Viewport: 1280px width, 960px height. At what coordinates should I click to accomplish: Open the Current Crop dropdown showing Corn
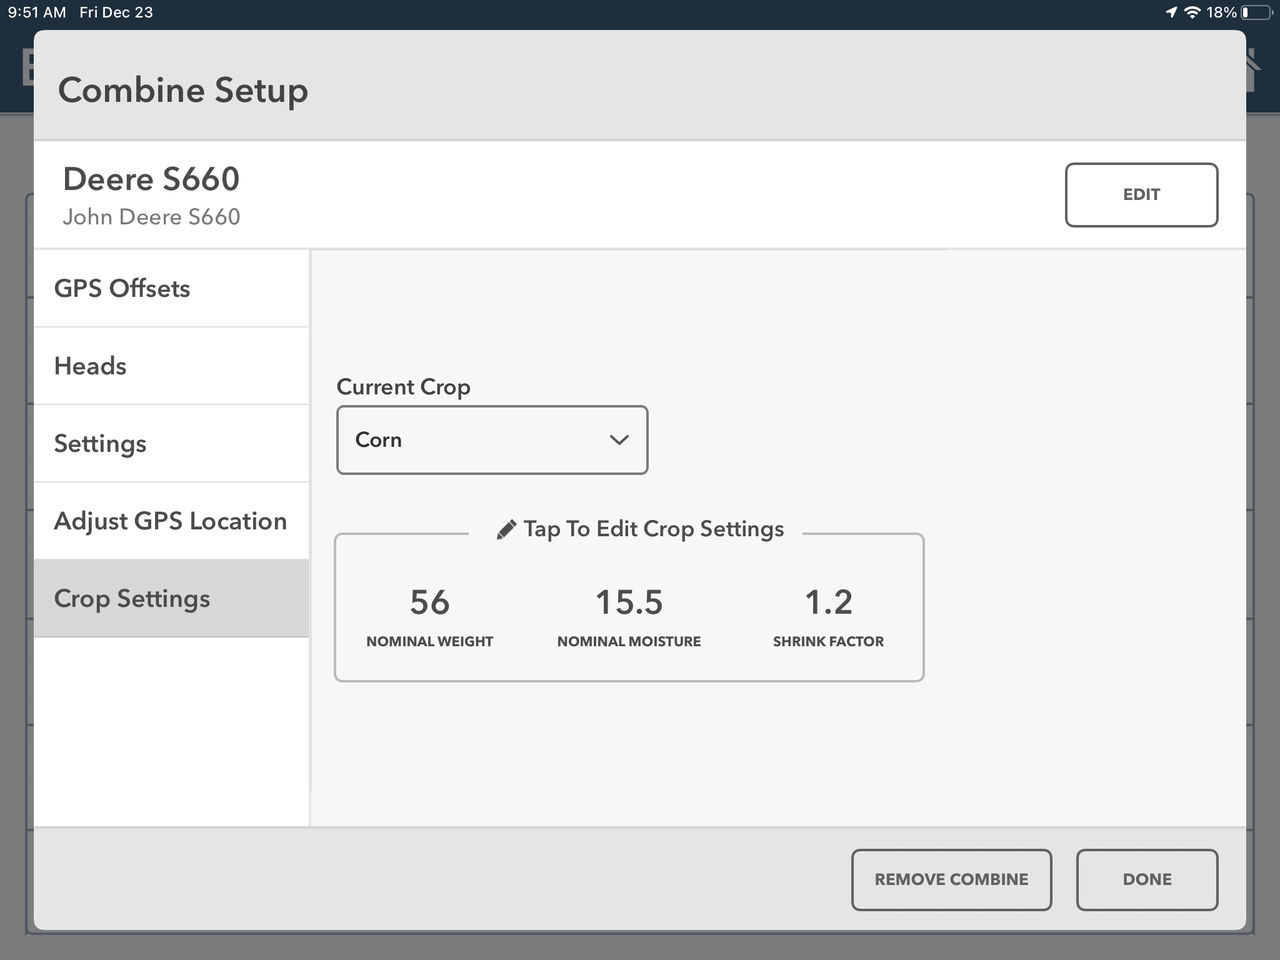pos(492,440)
